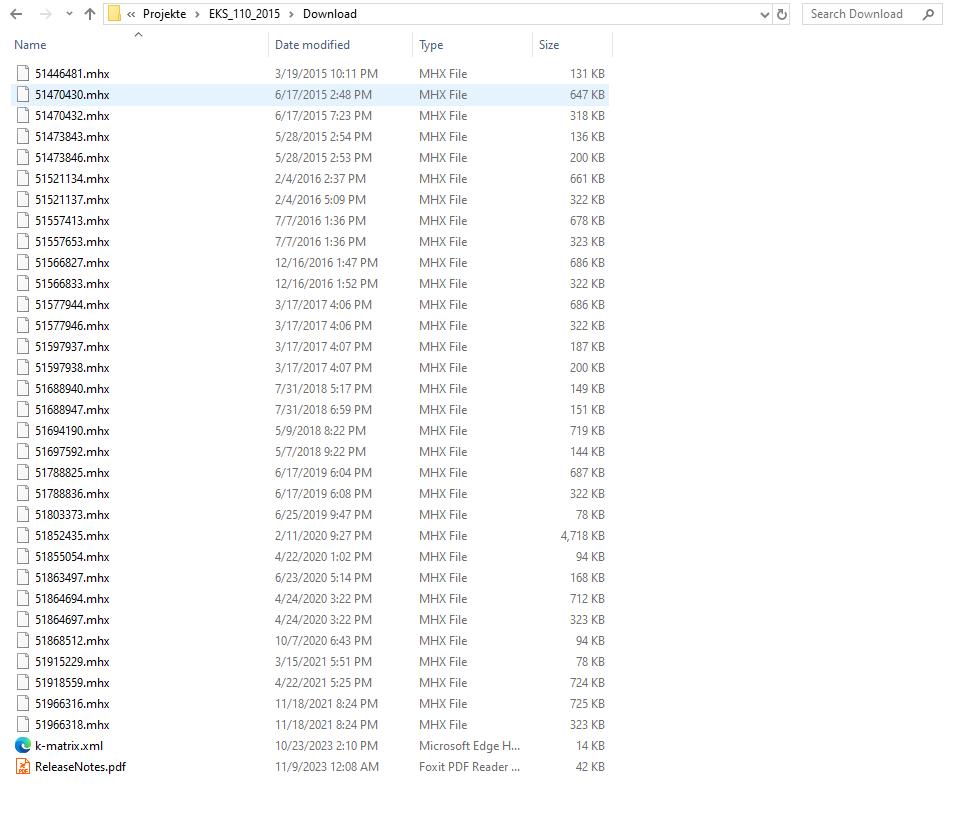Sort by Date modified column
Image resolution: width=956 pixels, height=838 pixels.
312,45
